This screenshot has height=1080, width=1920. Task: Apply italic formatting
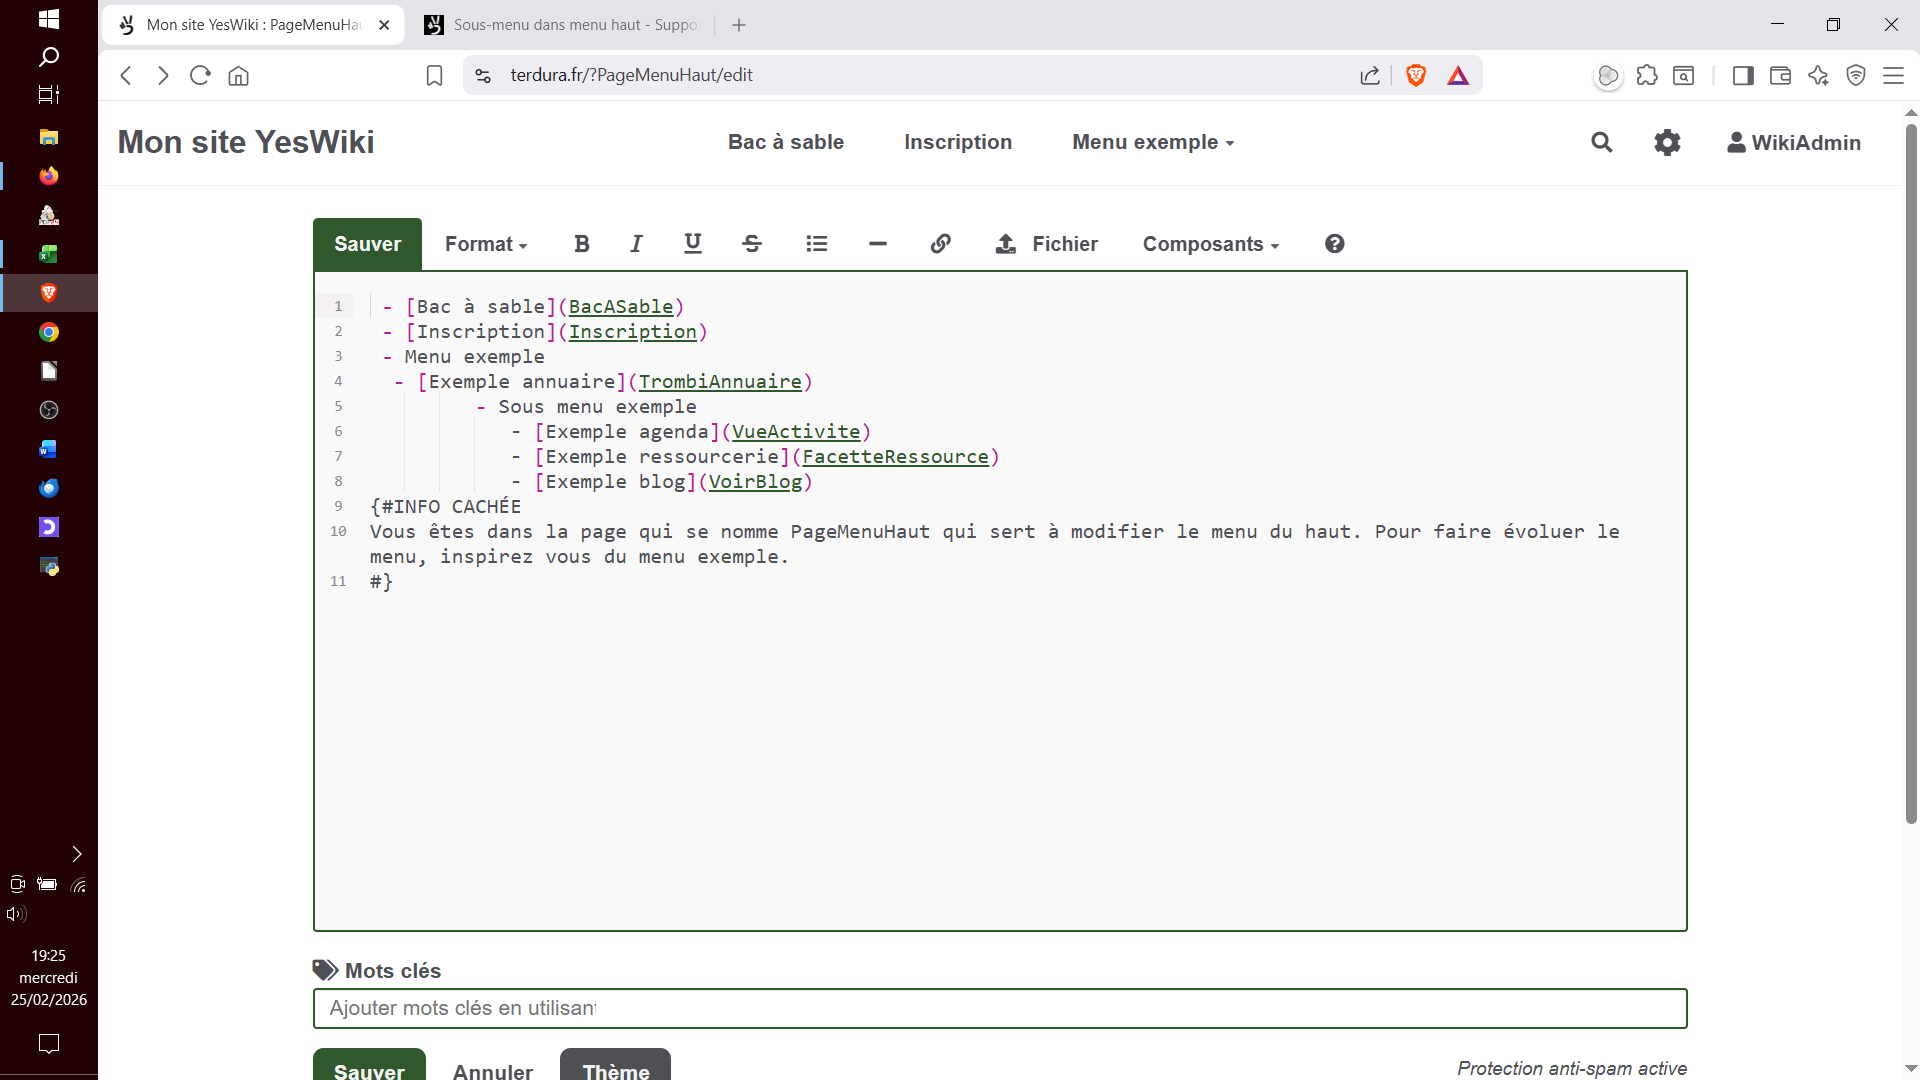coord(636,244)
